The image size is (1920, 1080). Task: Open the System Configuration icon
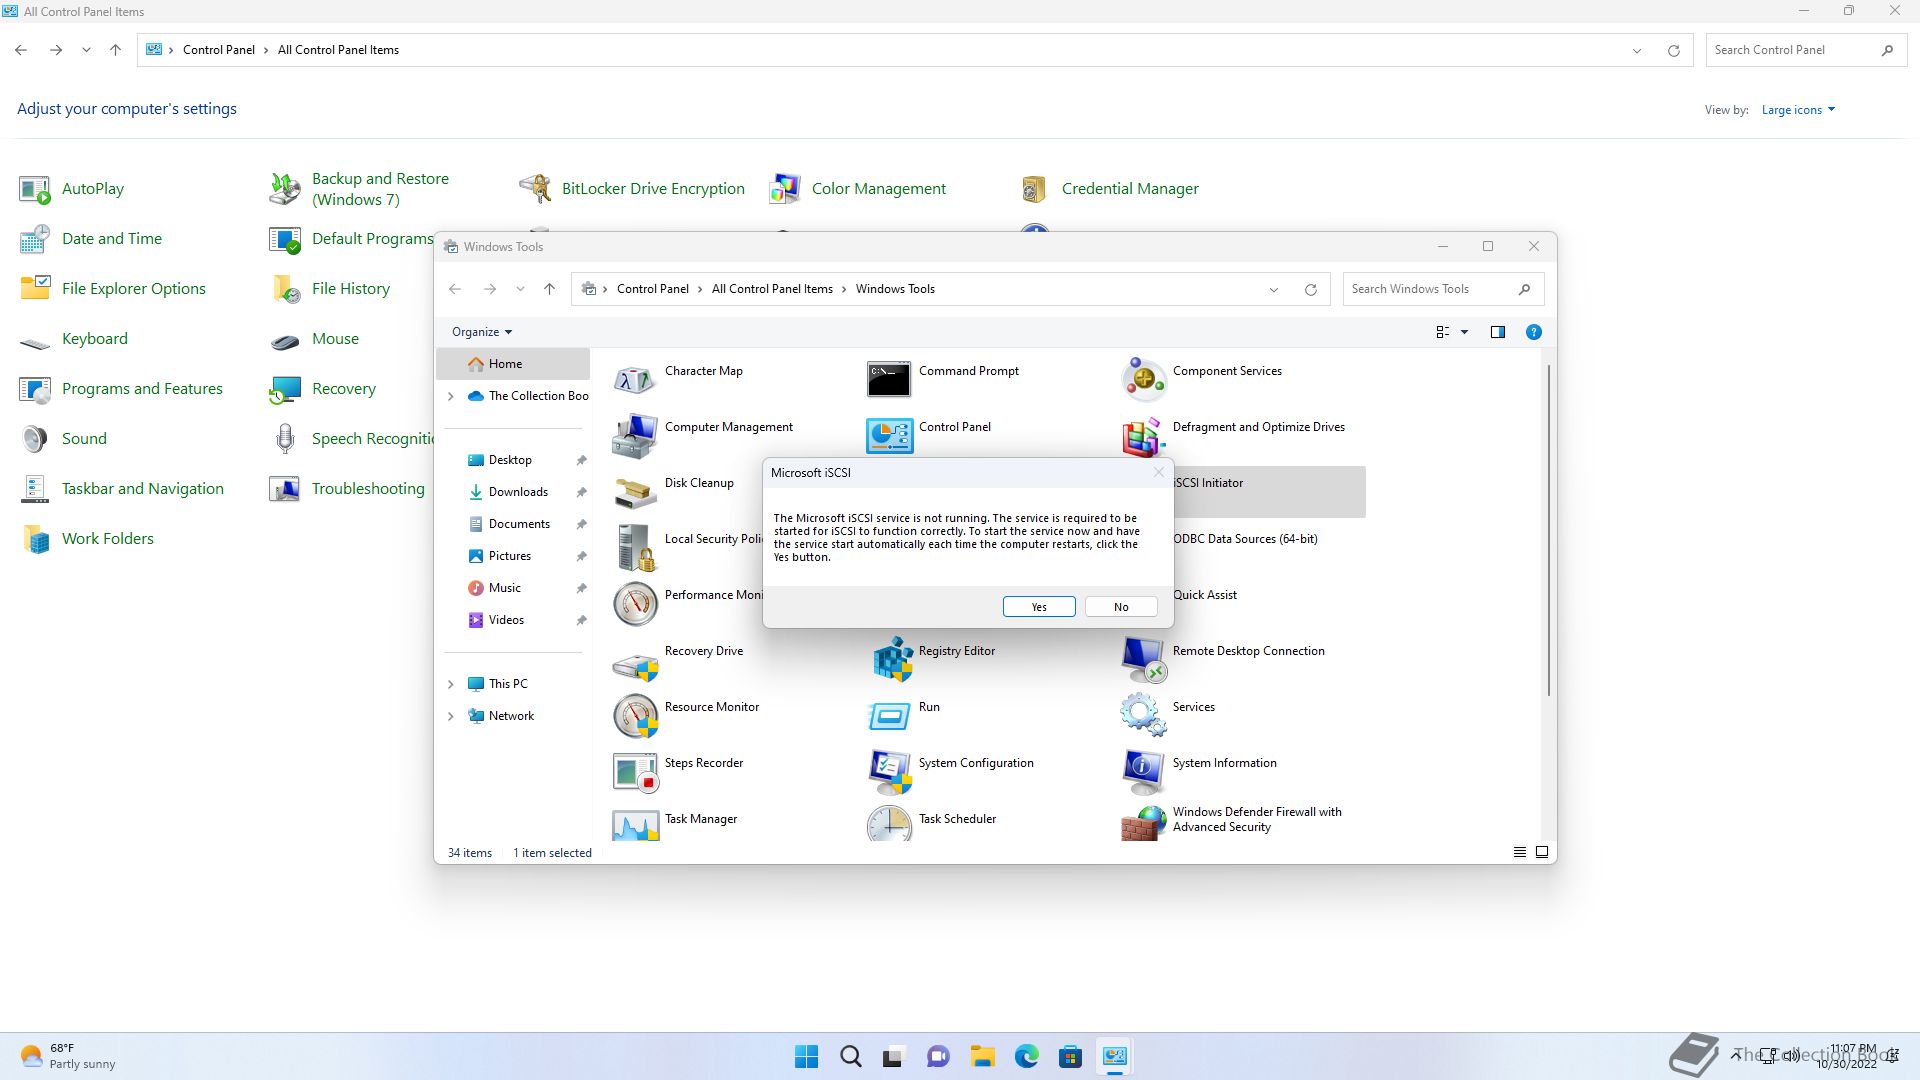889,772
